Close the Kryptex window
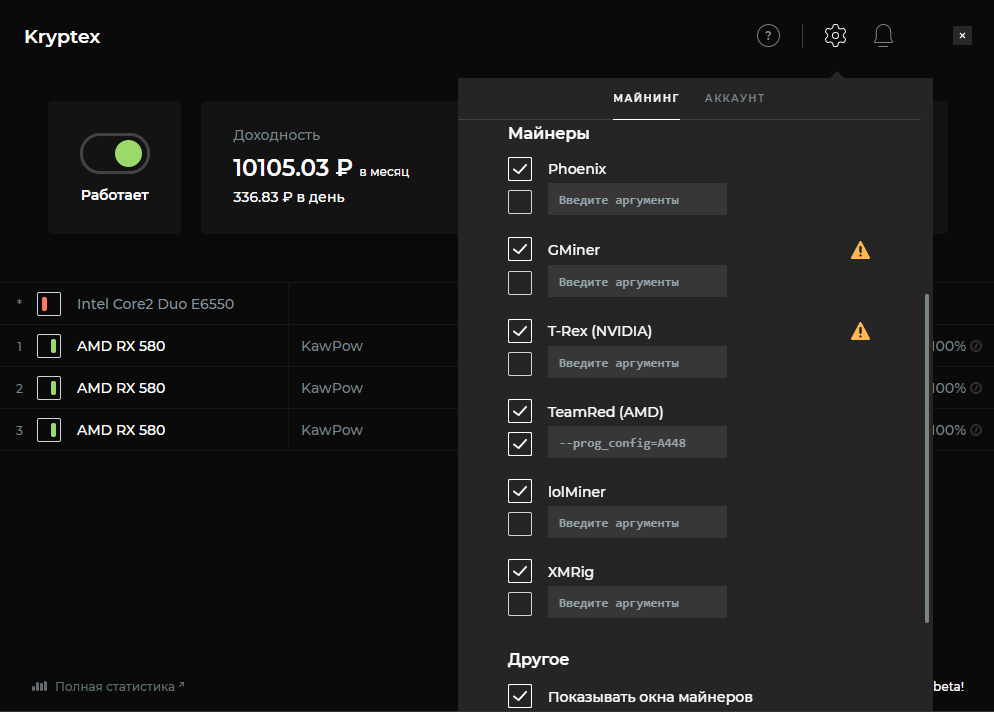Viewport: 994px width, 712px height. [x=962, y=36]
